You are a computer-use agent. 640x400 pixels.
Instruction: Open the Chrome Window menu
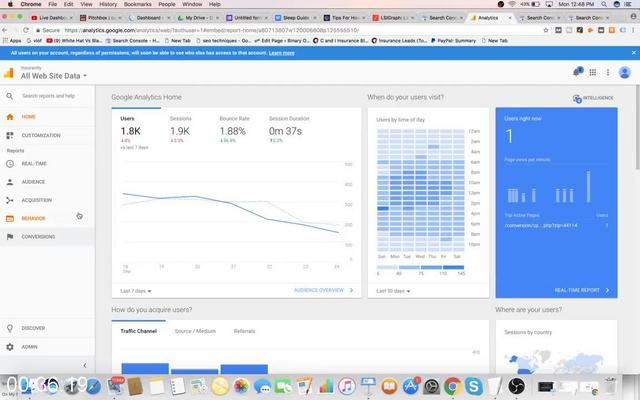coord(192,4)
